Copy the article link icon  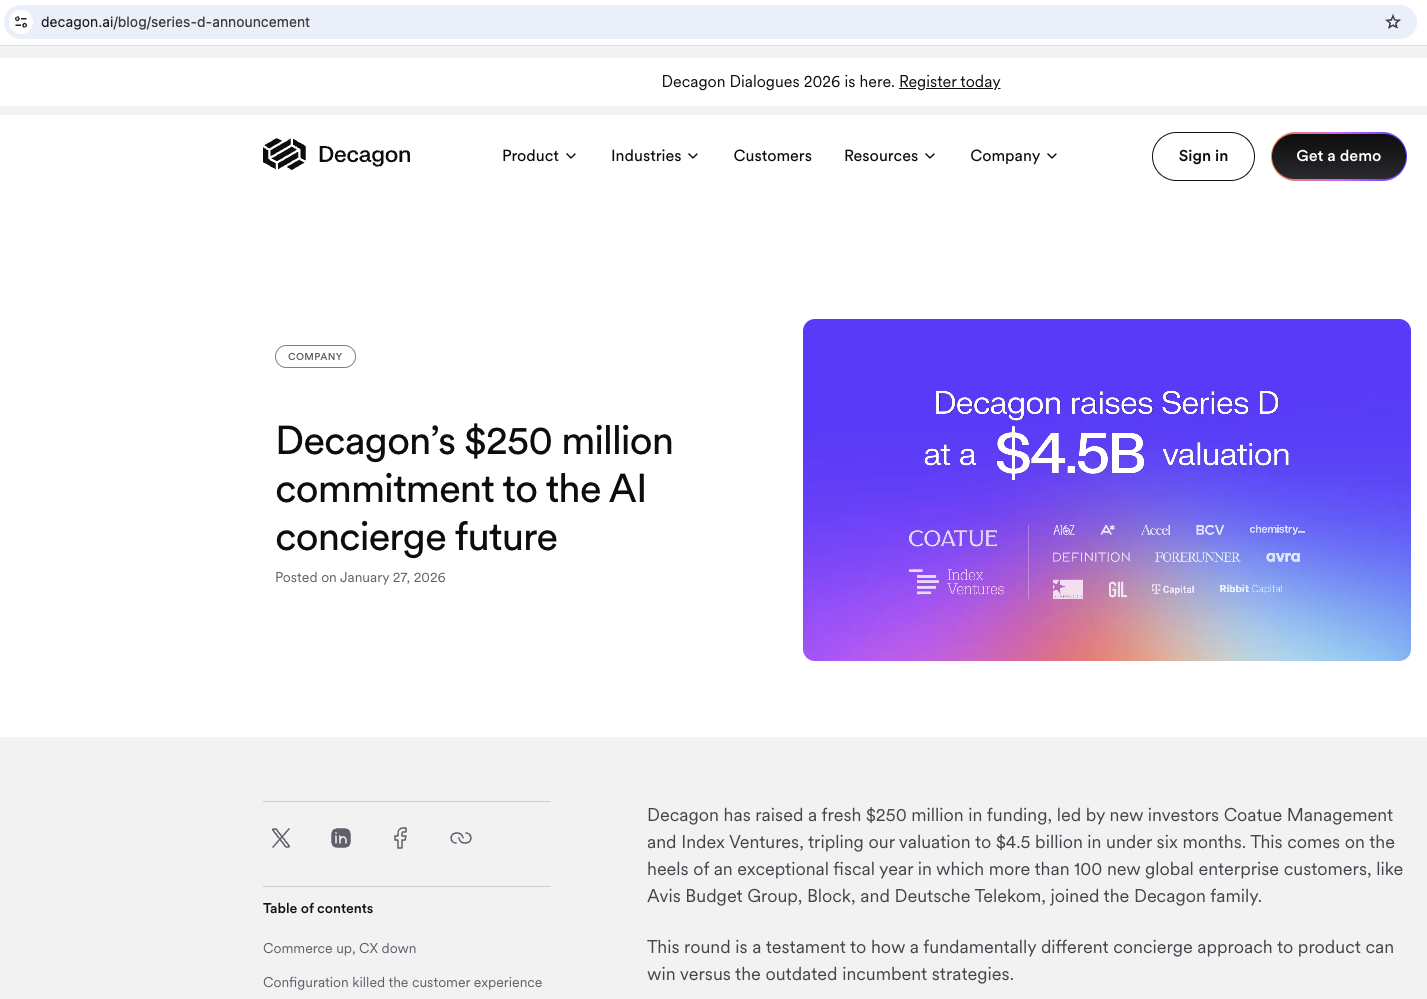461,838
